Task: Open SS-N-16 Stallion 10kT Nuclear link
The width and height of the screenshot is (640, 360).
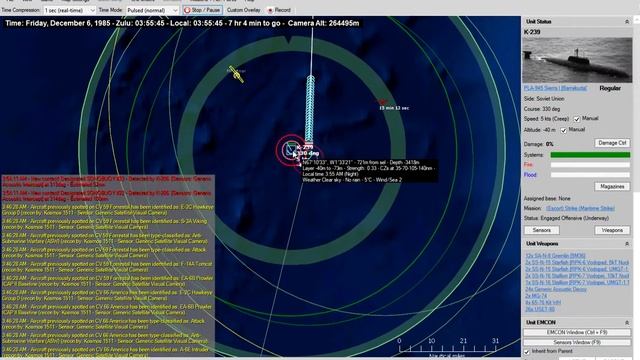Action: point(577,276)
